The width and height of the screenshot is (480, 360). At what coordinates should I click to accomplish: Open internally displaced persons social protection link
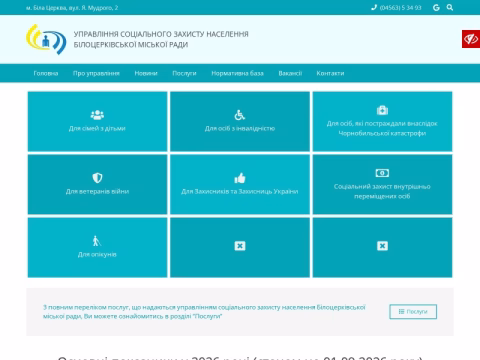coord(382,191)
